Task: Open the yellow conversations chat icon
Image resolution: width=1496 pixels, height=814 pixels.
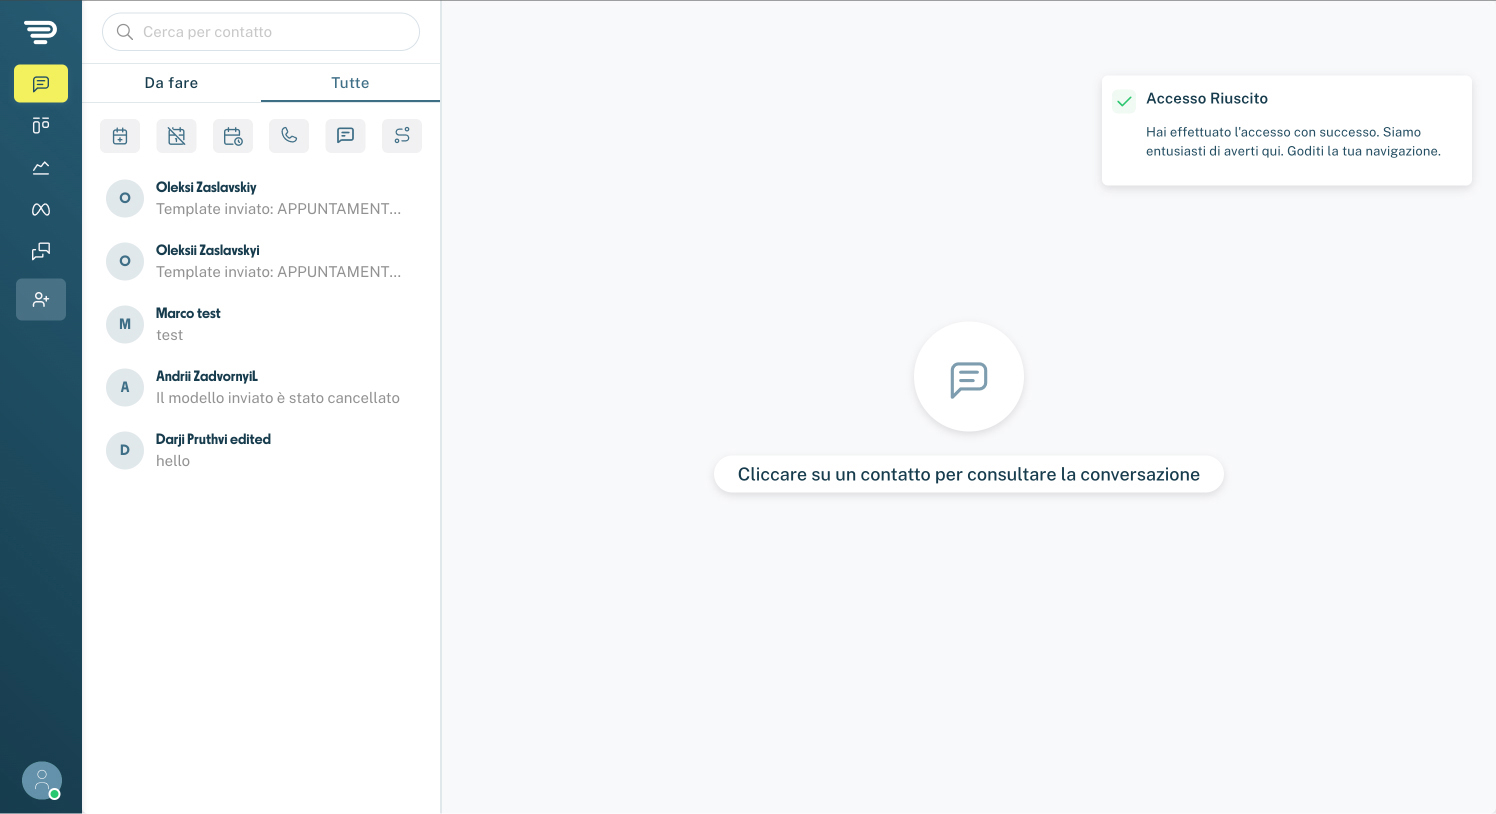Action: pyautogui.click(x=41, y=84)
